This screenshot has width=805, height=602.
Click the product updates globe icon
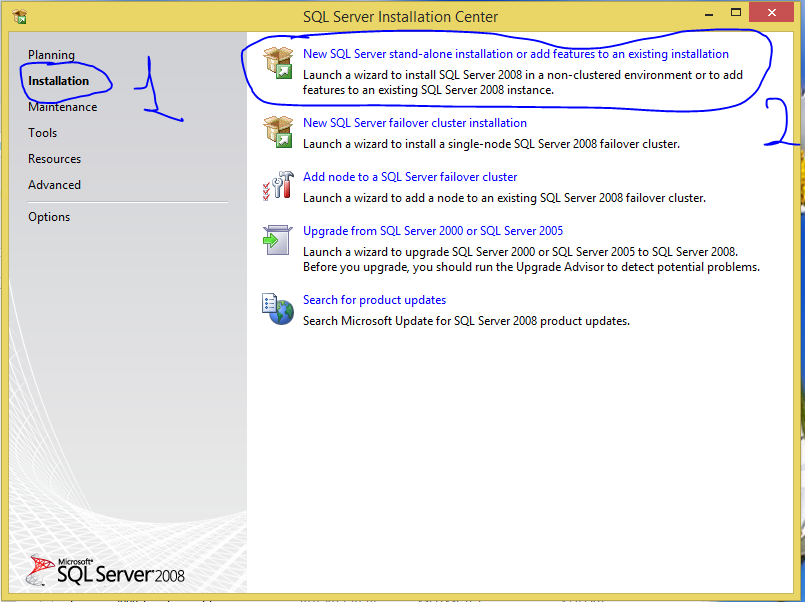[x=278, y=309]
